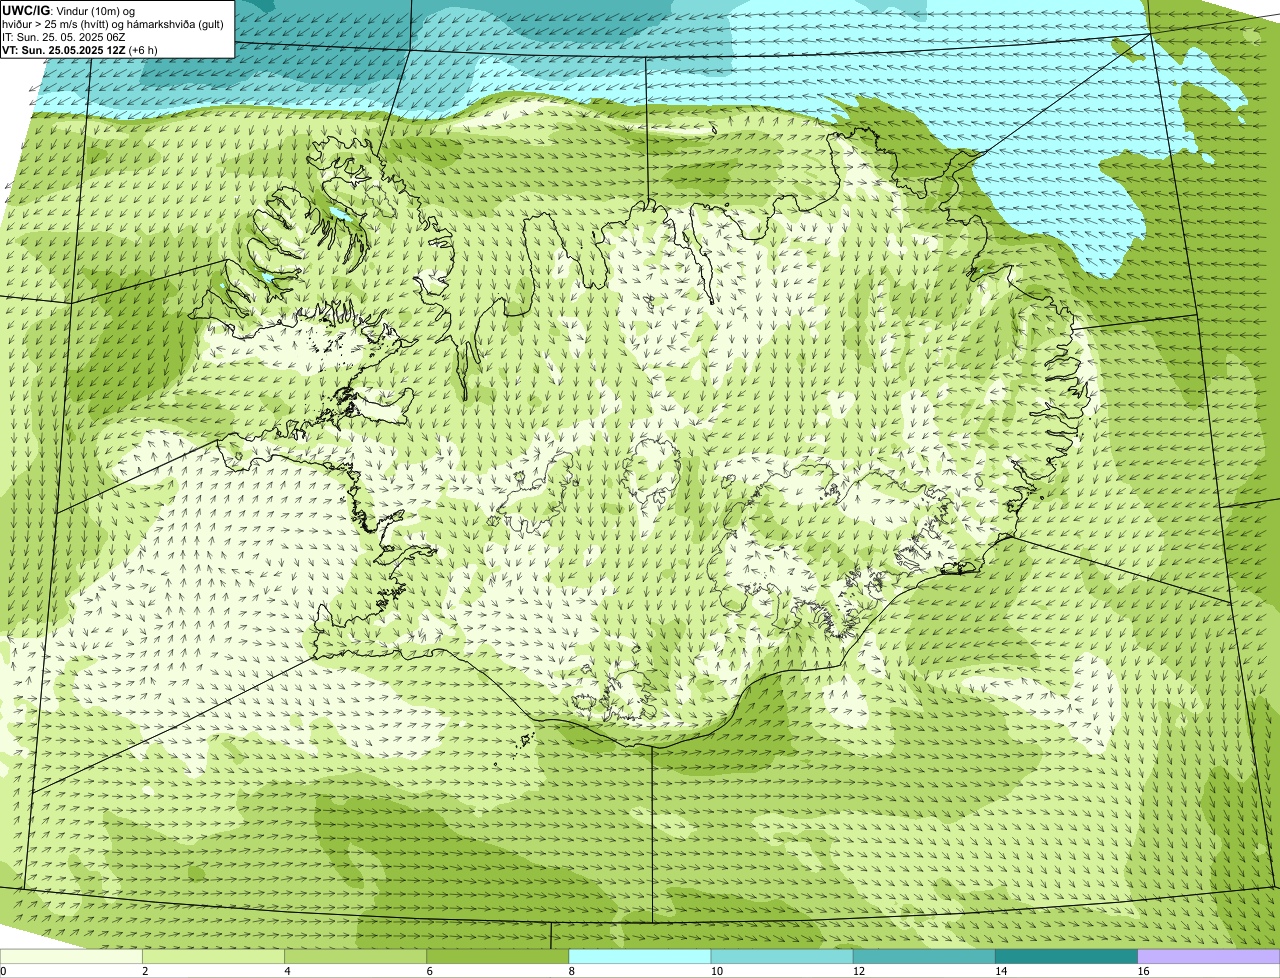Click legend scale label 2

pos(146,971)
